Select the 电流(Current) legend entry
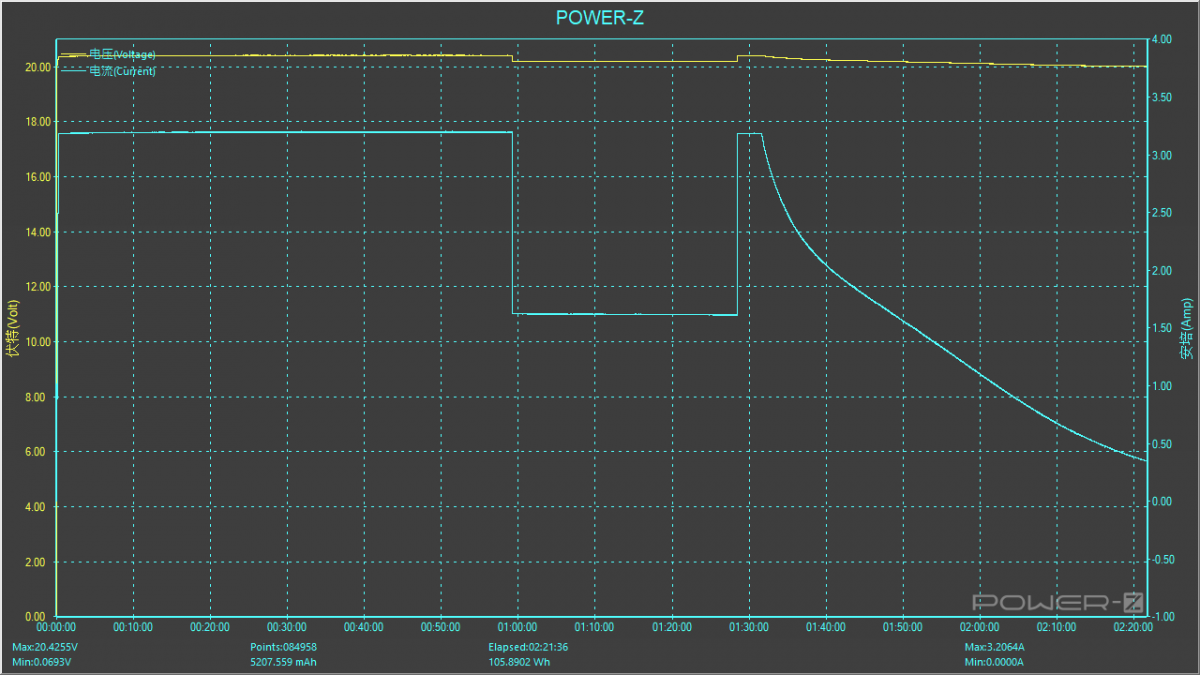Screen dimensions: 1200x675 (108, 71)
